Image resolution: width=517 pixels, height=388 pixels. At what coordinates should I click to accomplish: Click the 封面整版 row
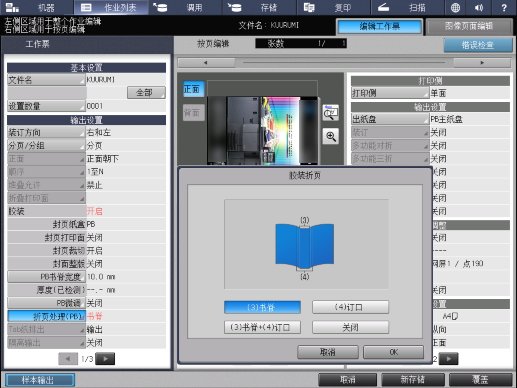[x=87, y=264]
